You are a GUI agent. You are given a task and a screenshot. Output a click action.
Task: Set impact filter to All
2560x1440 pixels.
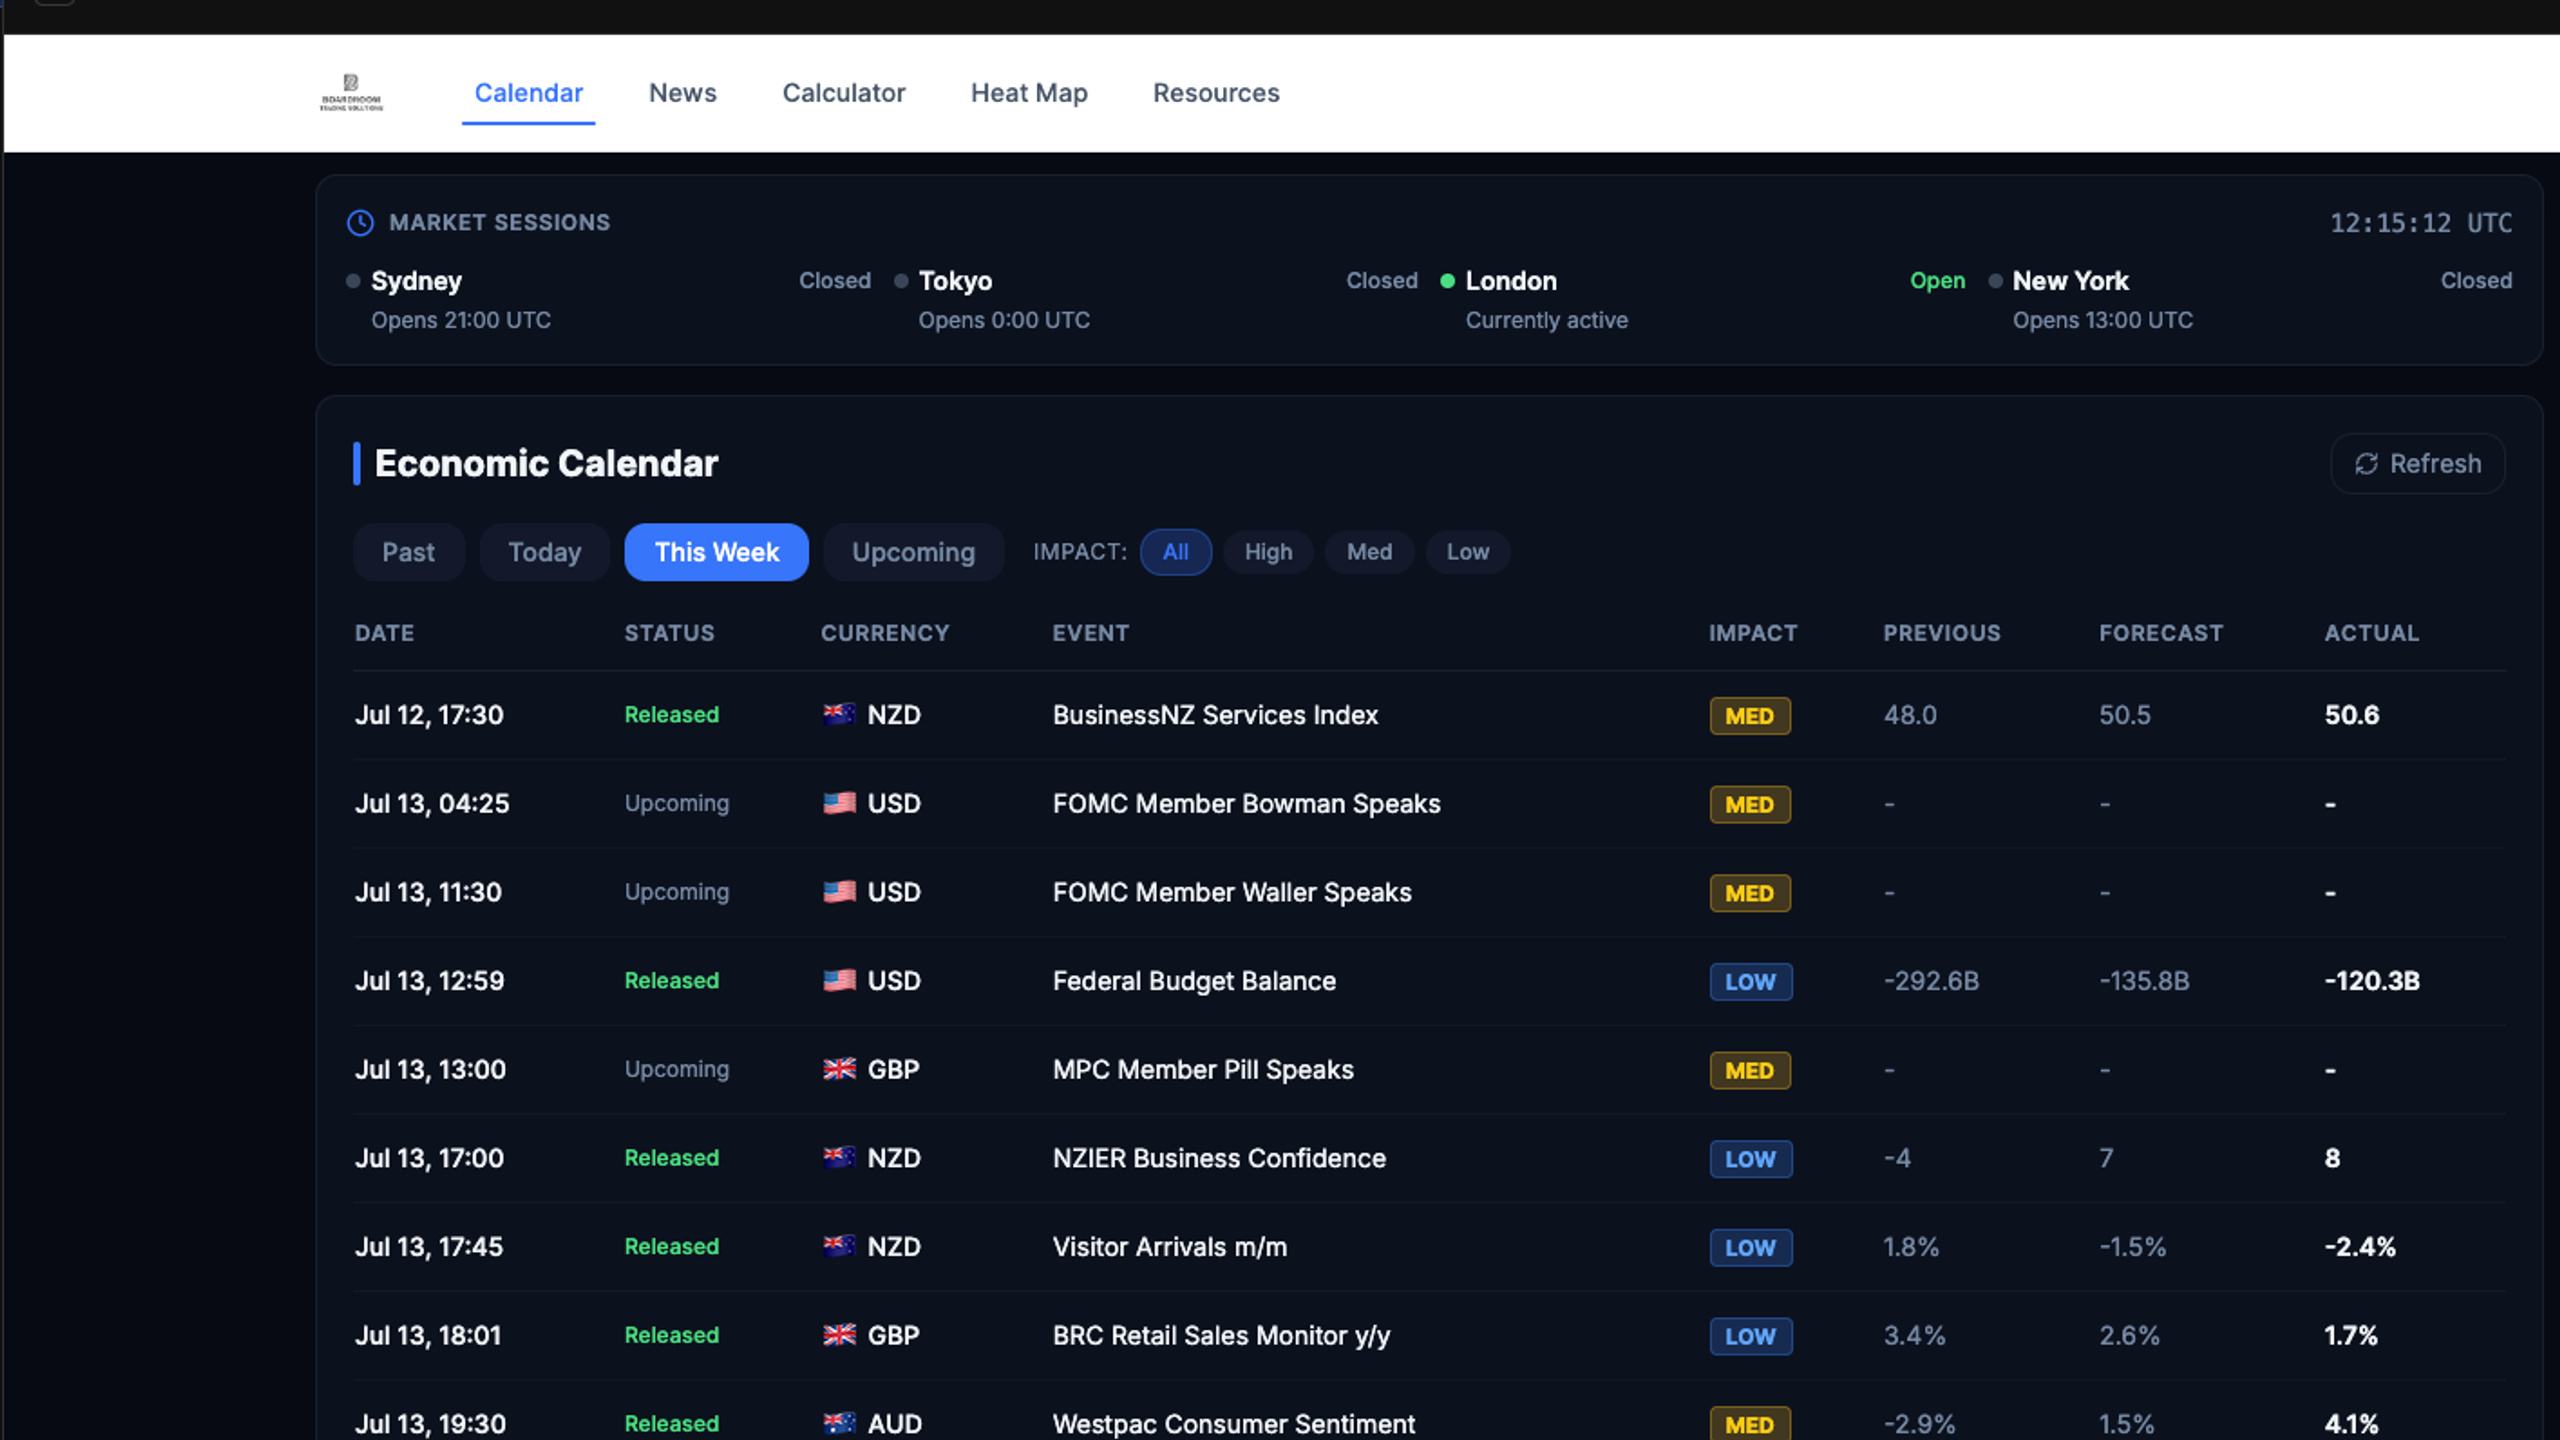(1175, 552)
